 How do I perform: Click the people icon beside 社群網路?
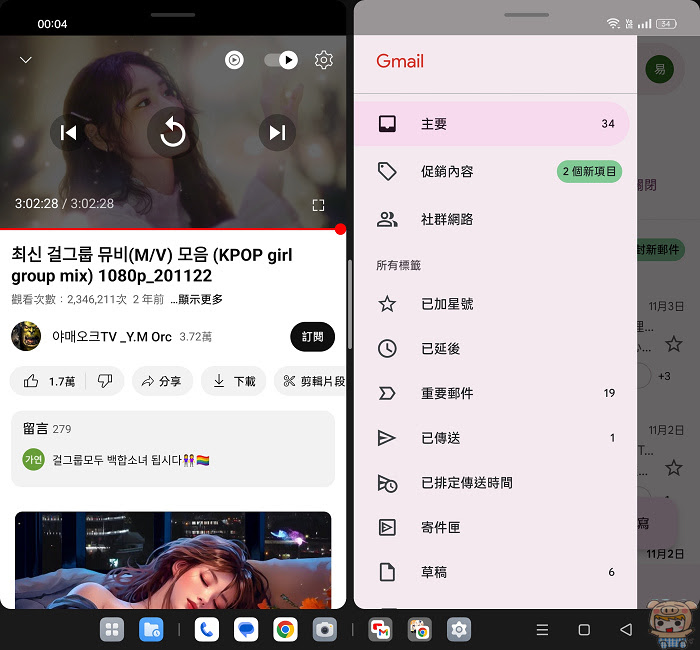tap(387, 219)
